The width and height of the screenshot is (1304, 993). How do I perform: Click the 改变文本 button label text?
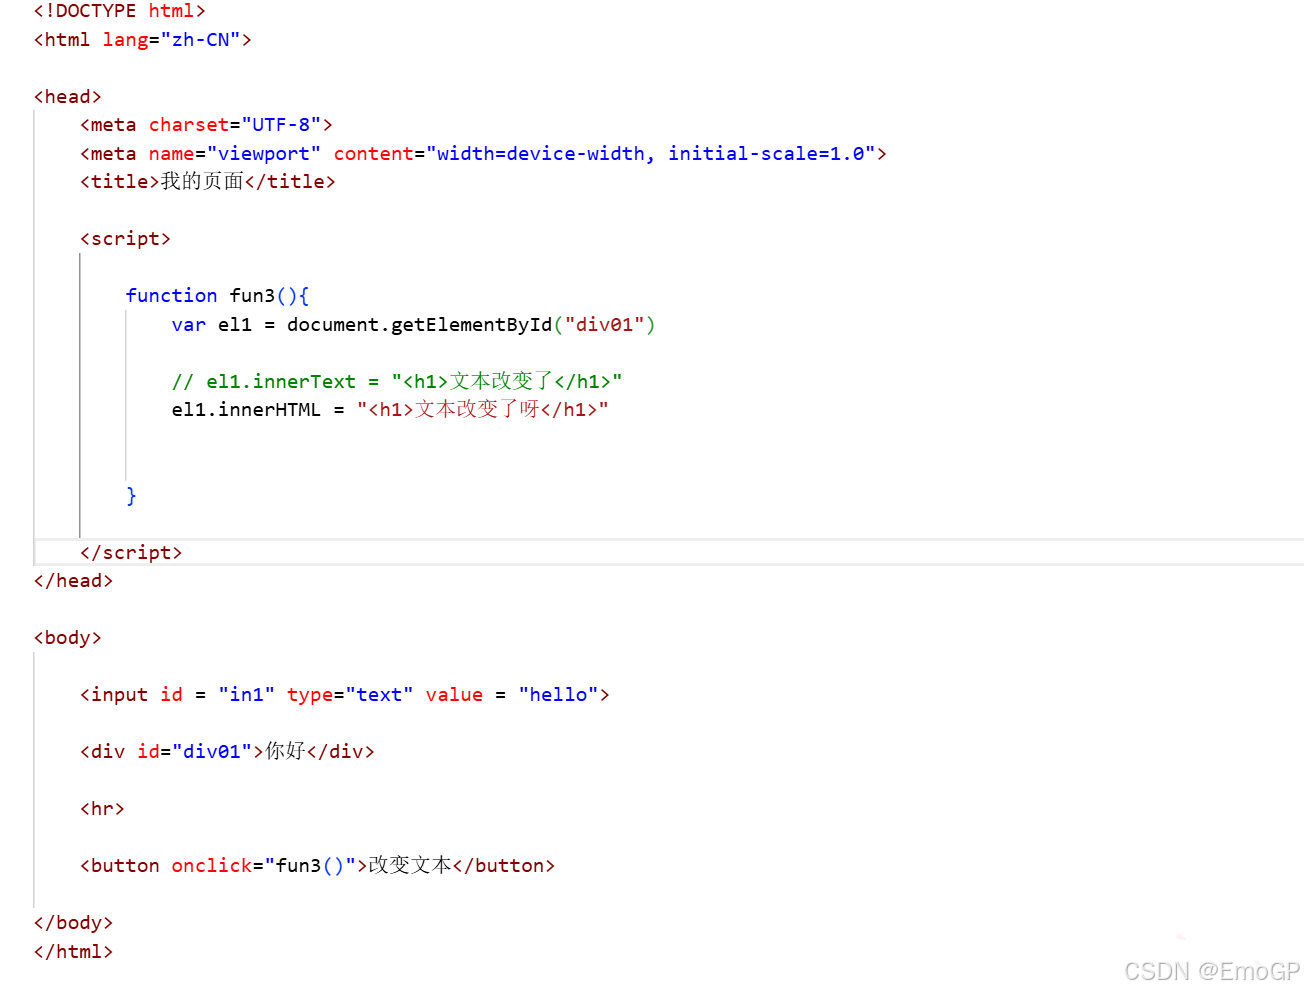click(x=410, y=866)
